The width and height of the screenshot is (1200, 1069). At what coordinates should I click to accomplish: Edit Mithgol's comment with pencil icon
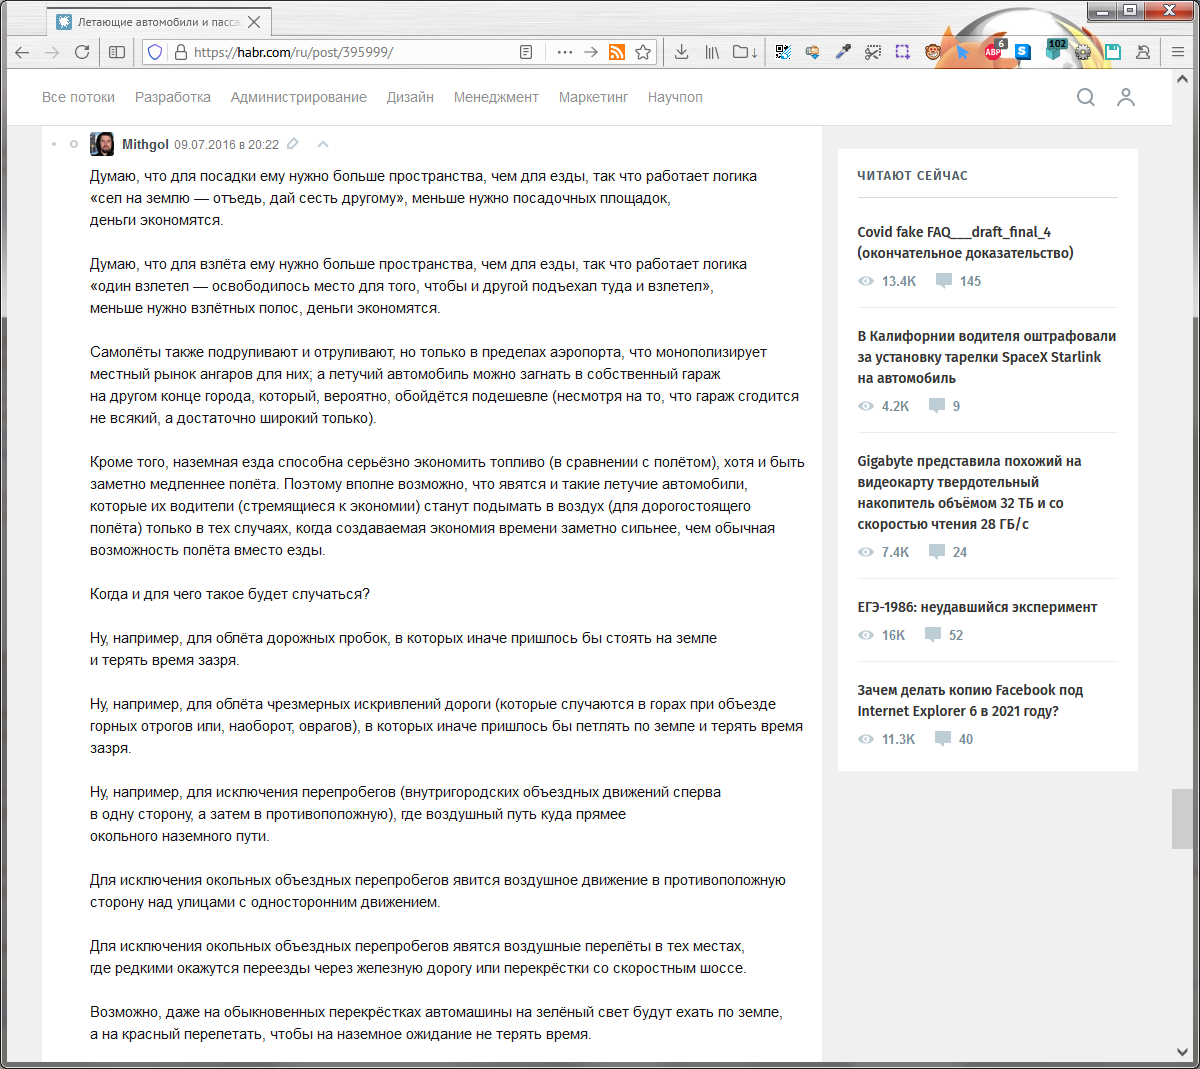(293, 144)
